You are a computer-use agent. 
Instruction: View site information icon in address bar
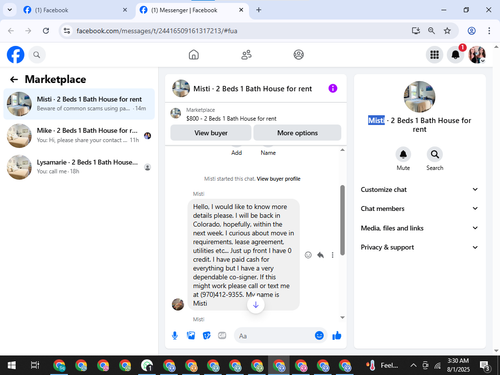click(67, 31)
